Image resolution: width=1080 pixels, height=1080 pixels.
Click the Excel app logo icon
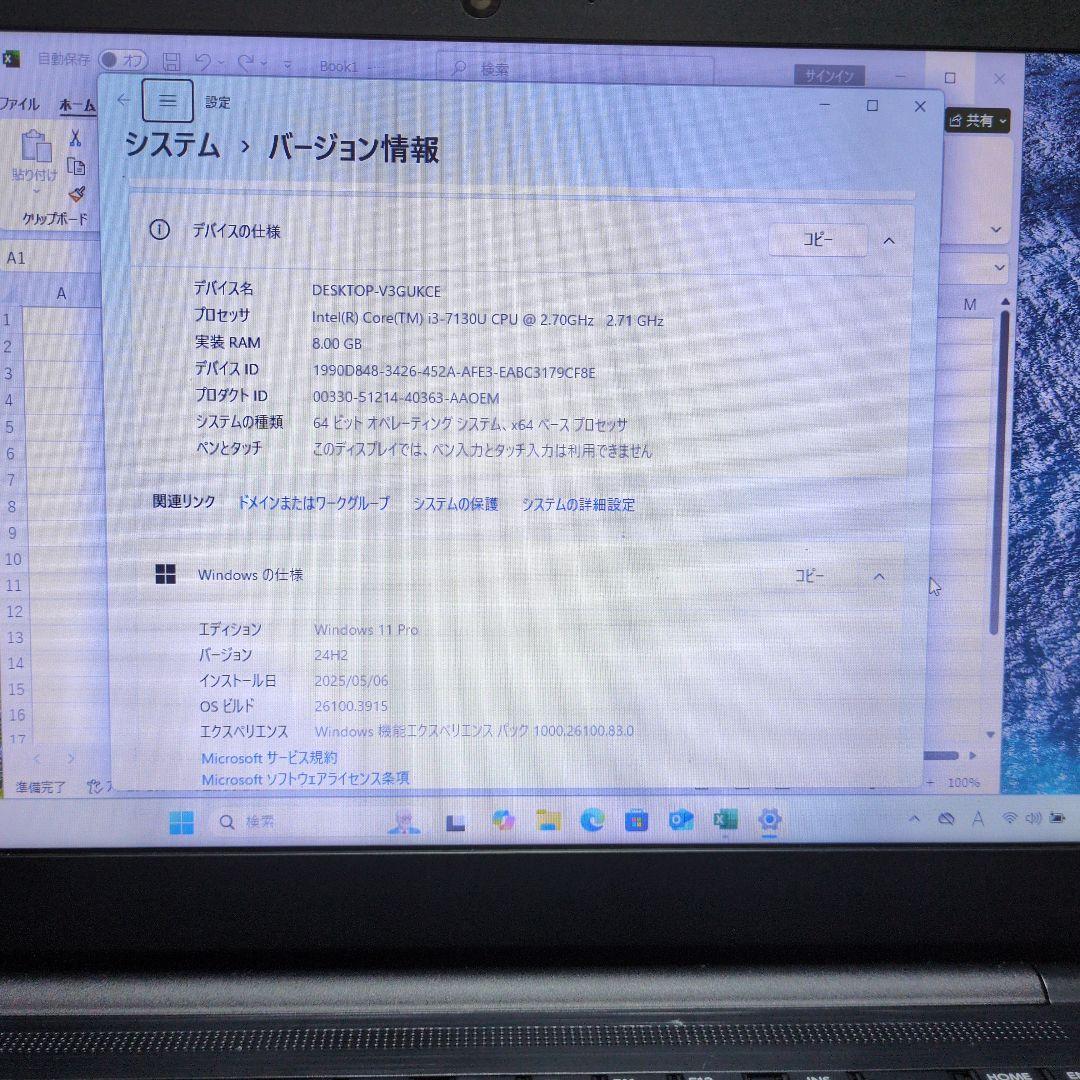pyautogui.click(x=10, y=59)
